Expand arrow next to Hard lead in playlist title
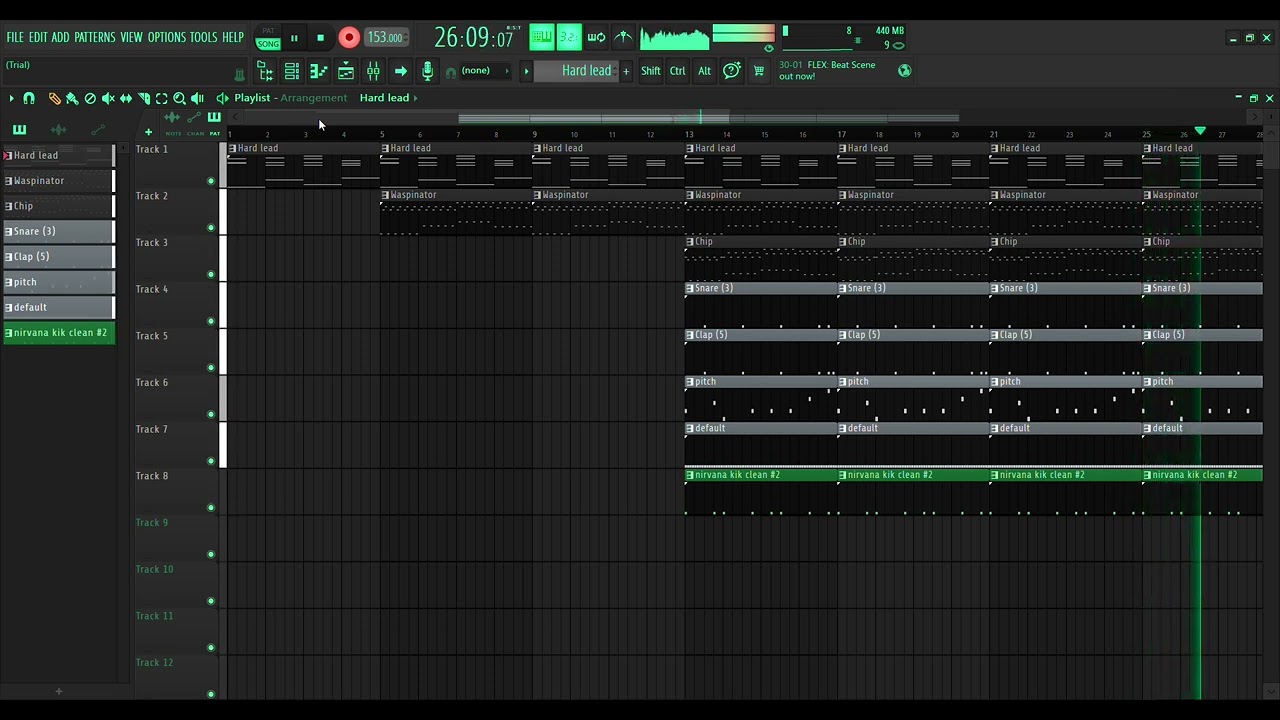 coord(415,98)
